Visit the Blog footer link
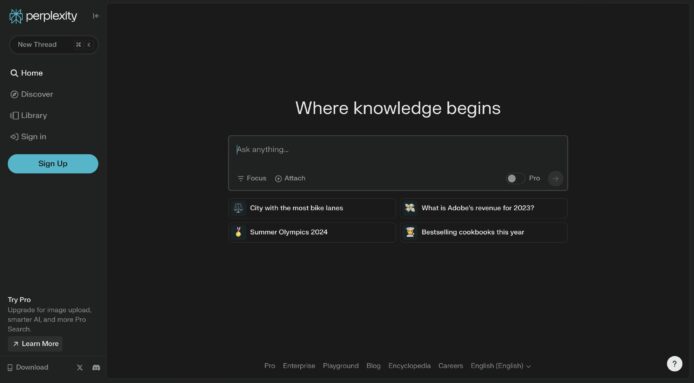The height and width of the screenshot is (383, 694). [373, 366]
